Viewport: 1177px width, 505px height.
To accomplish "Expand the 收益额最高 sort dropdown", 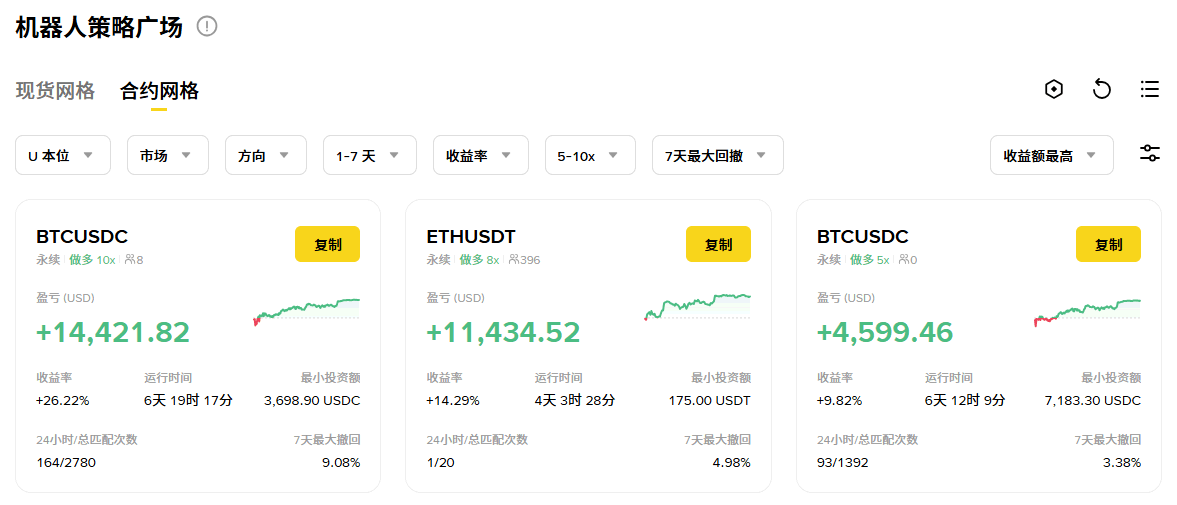I will pos(1051,155).
